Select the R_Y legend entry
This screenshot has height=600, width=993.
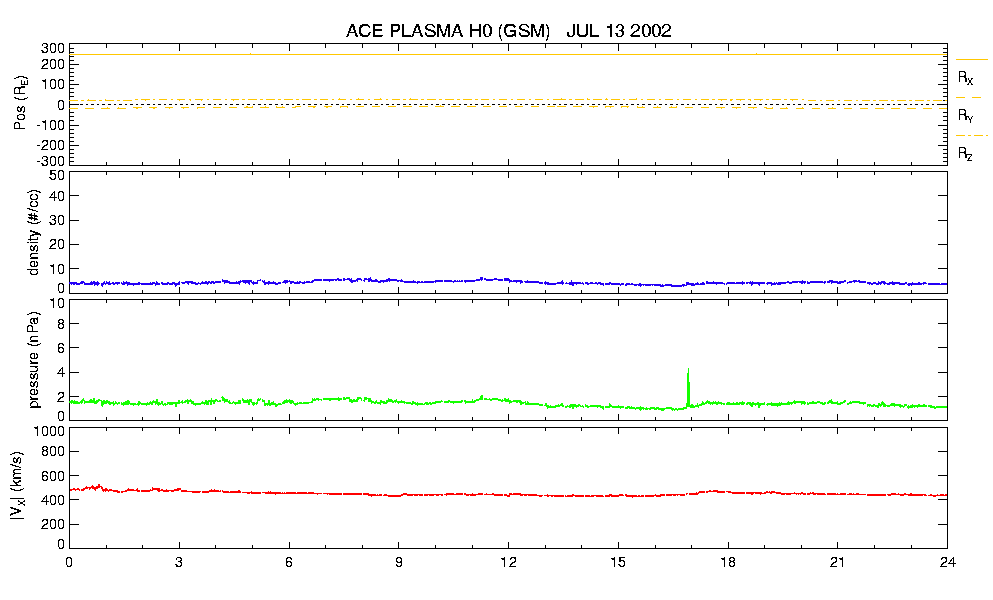point(966,115)
